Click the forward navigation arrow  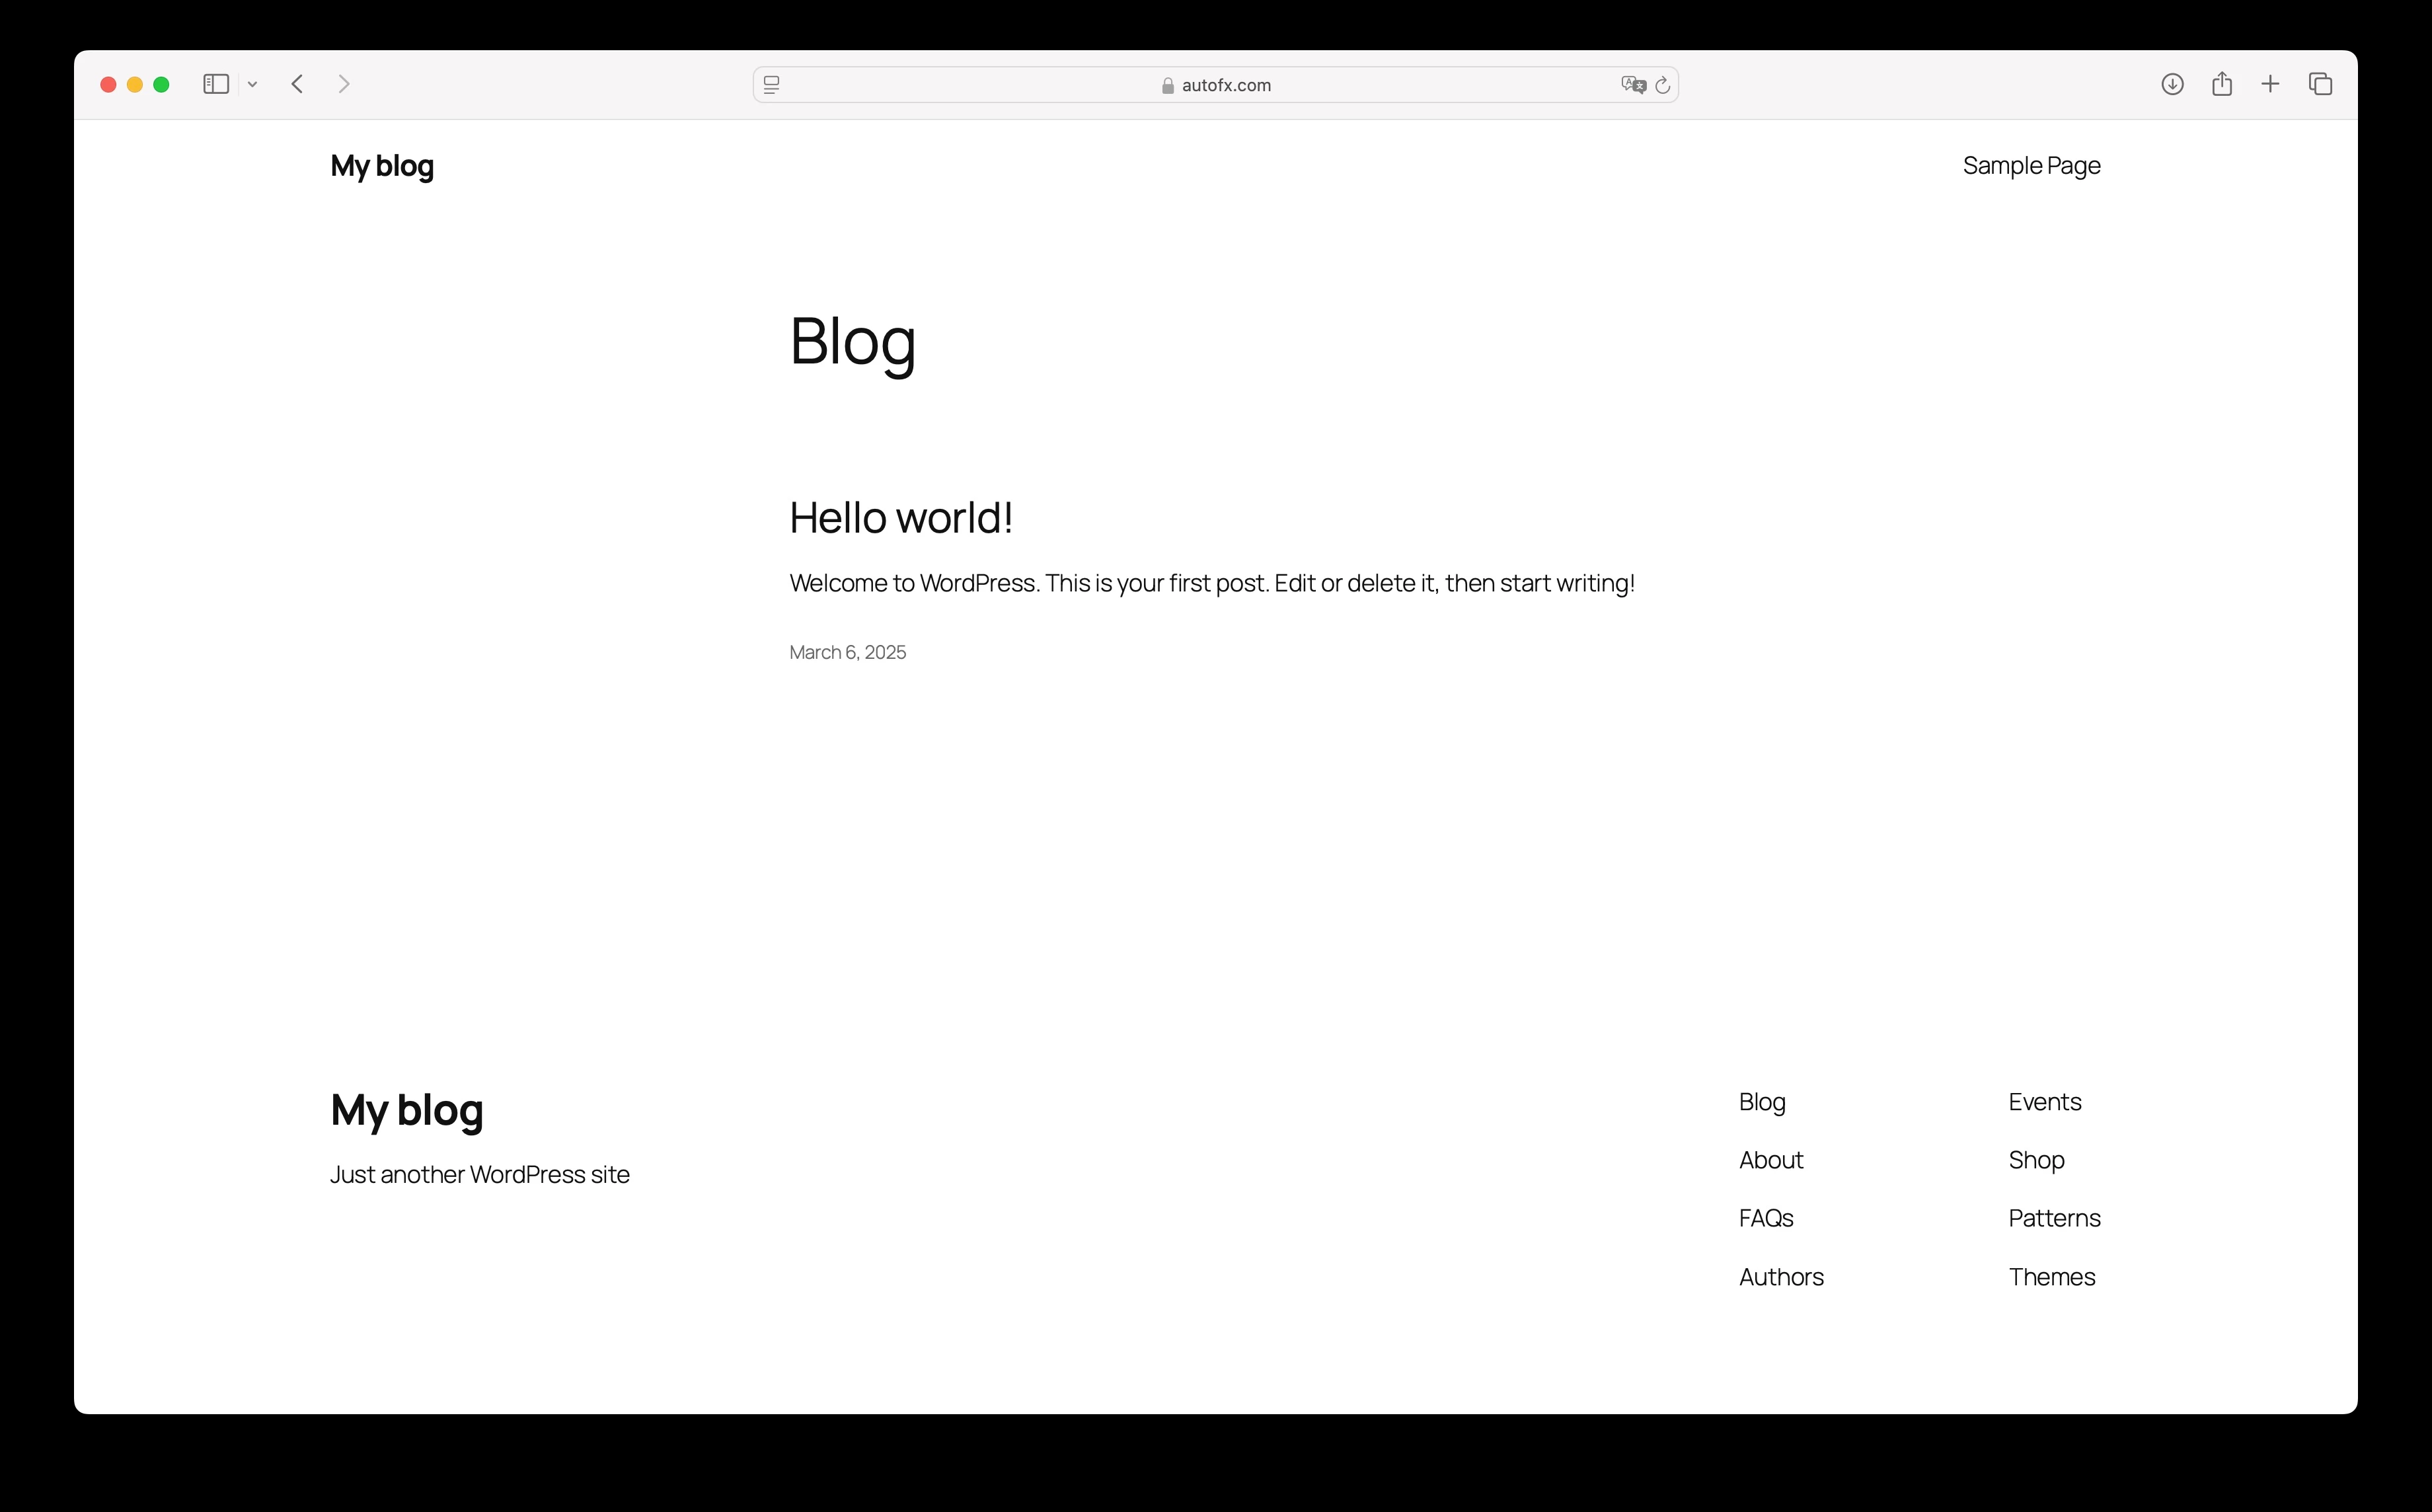(x=344, y=84)
